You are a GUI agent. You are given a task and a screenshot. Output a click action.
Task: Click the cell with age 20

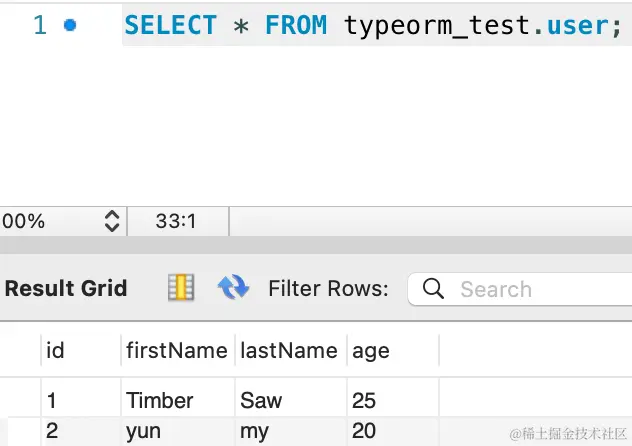364,431
